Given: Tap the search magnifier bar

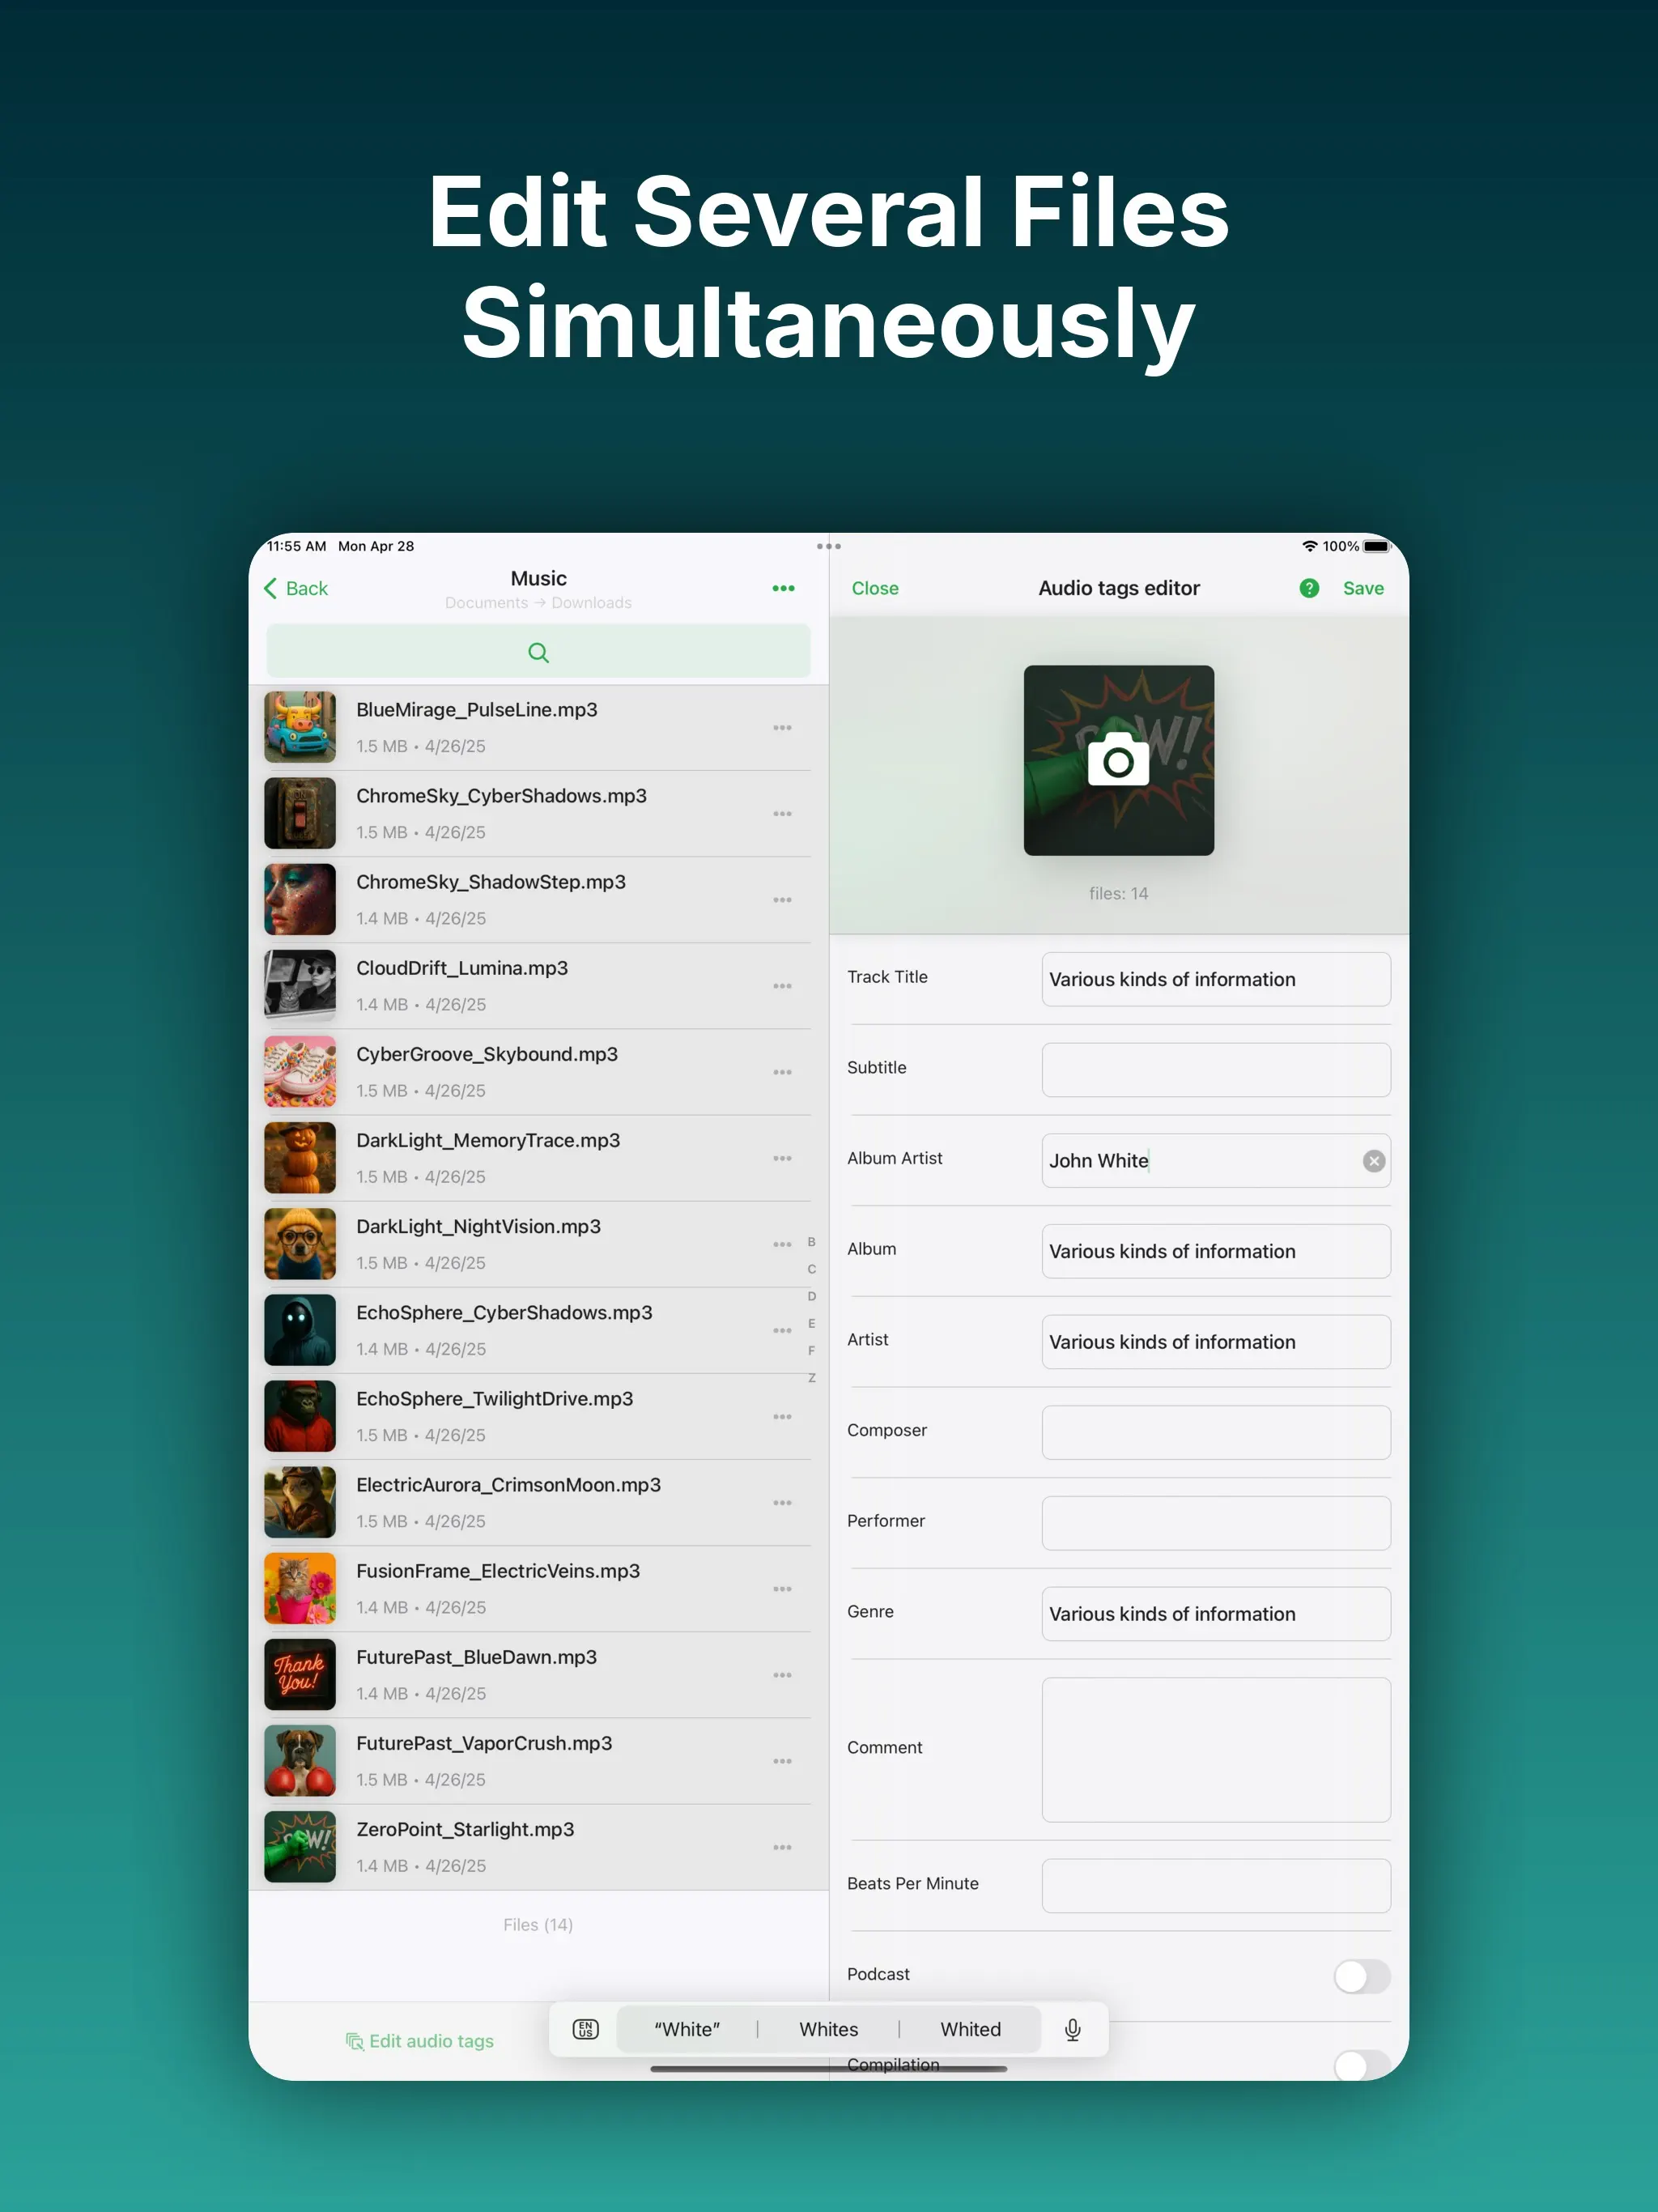Looking at the screenshot, I should click(x=538, y=652).
